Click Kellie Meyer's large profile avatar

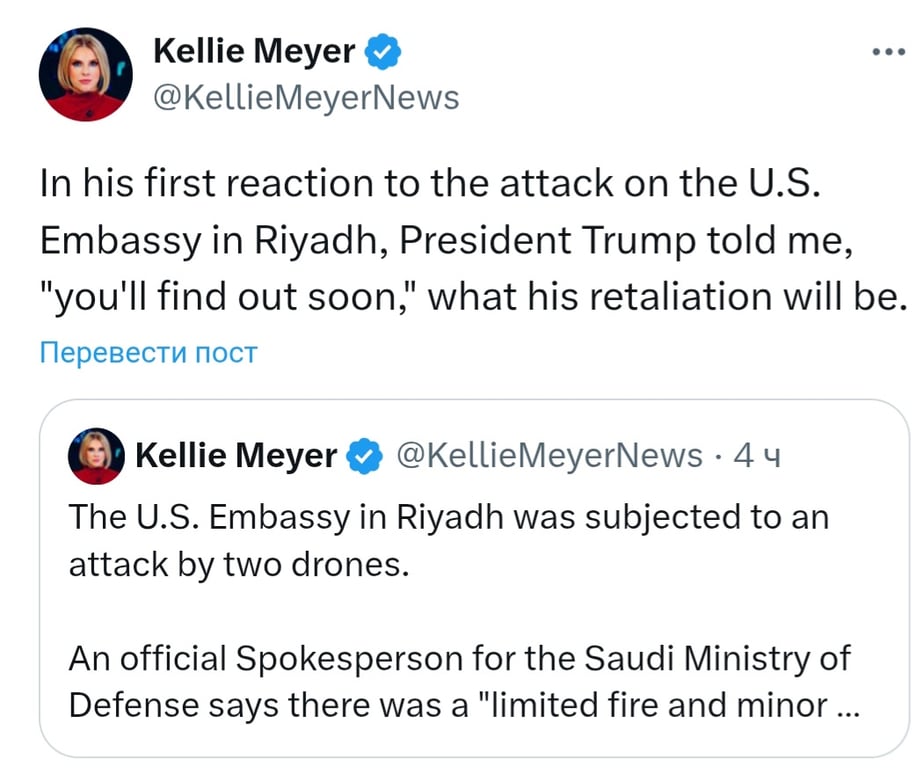[86, 75]
